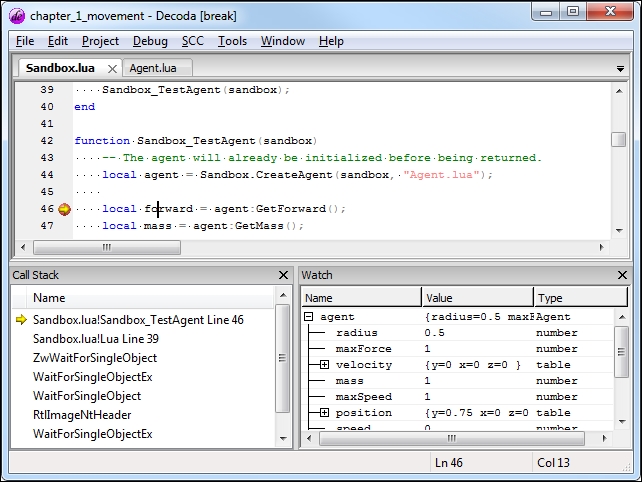This screenshot has width=642, height=482.
Task: Select the RtlImageNtHeader stack frame
Action: [82, 415]
